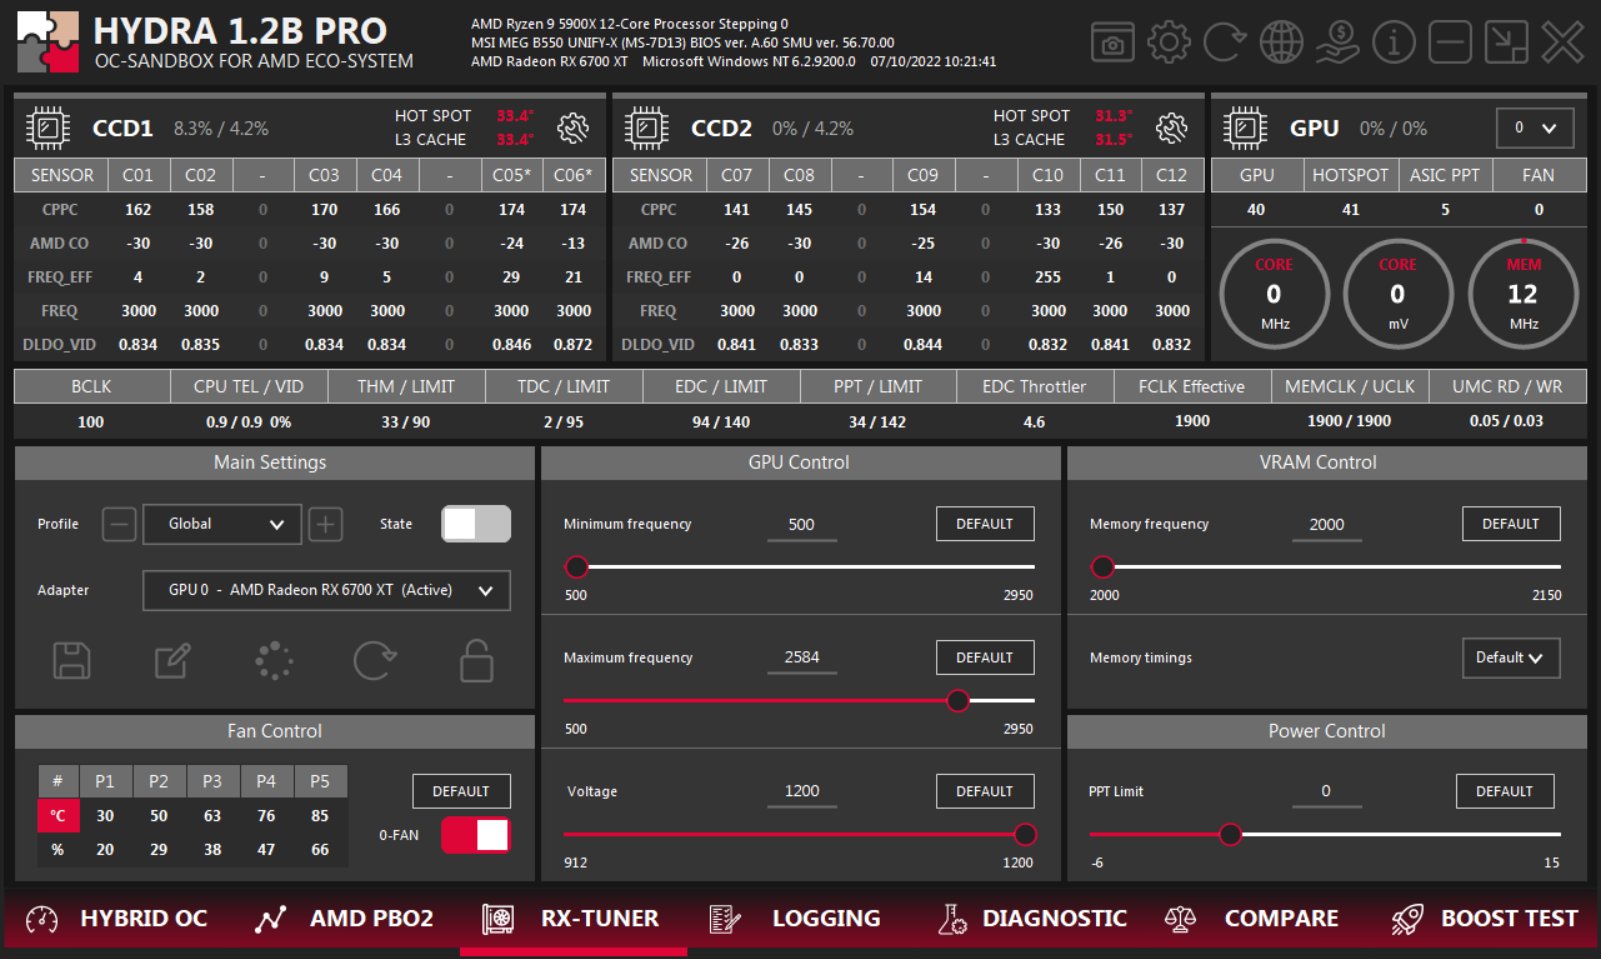Select the °C row in fan table
Image resolution: width=1601 pixels, height=960 pixels.
tap(58, 816)
